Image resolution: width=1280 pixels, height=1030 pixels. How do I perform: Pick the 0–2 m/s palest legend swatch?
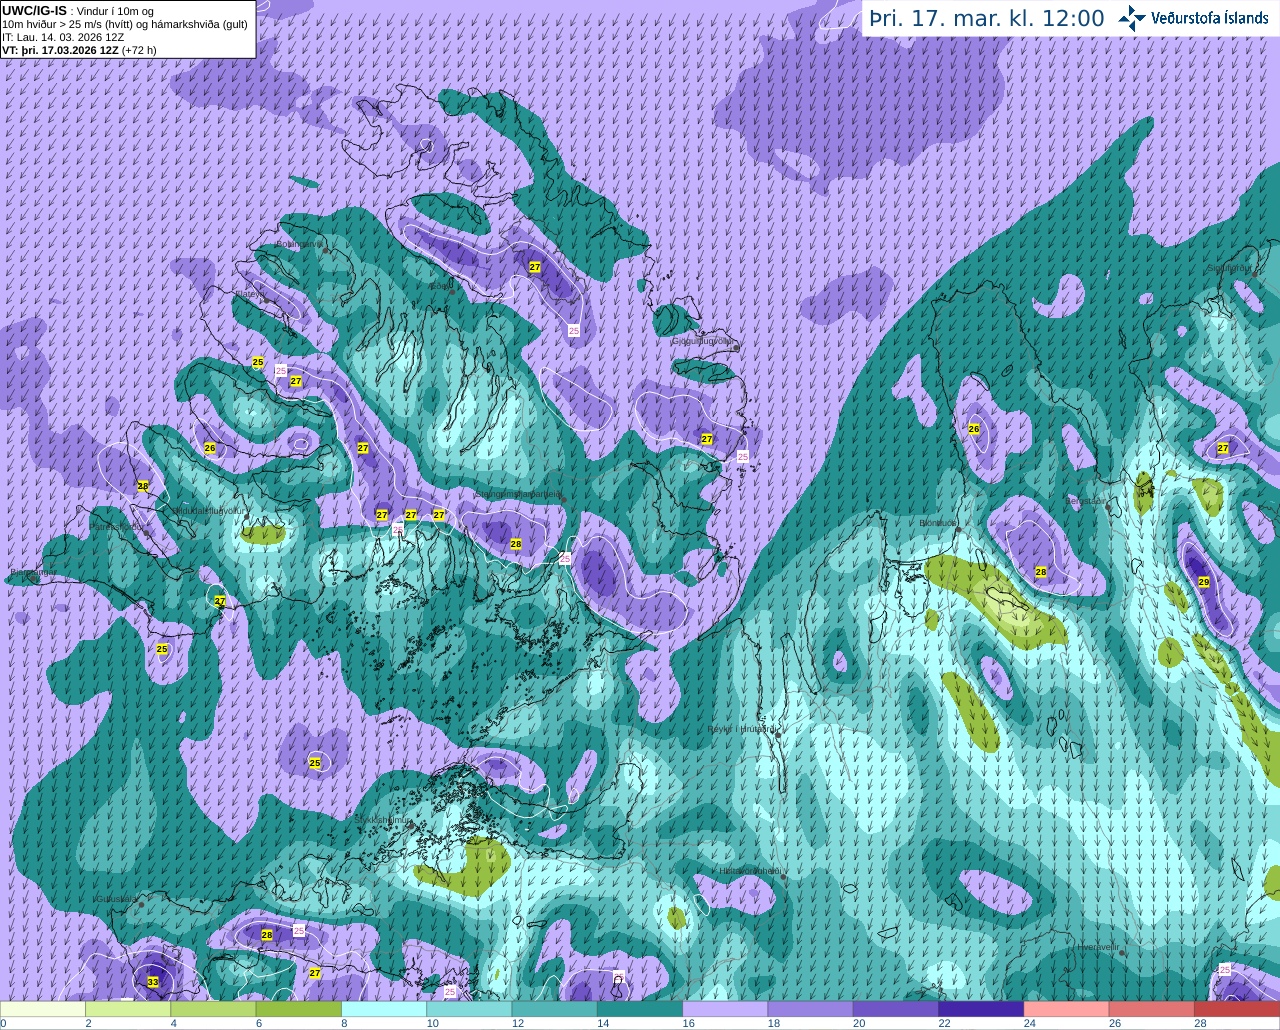(43, 1009)
